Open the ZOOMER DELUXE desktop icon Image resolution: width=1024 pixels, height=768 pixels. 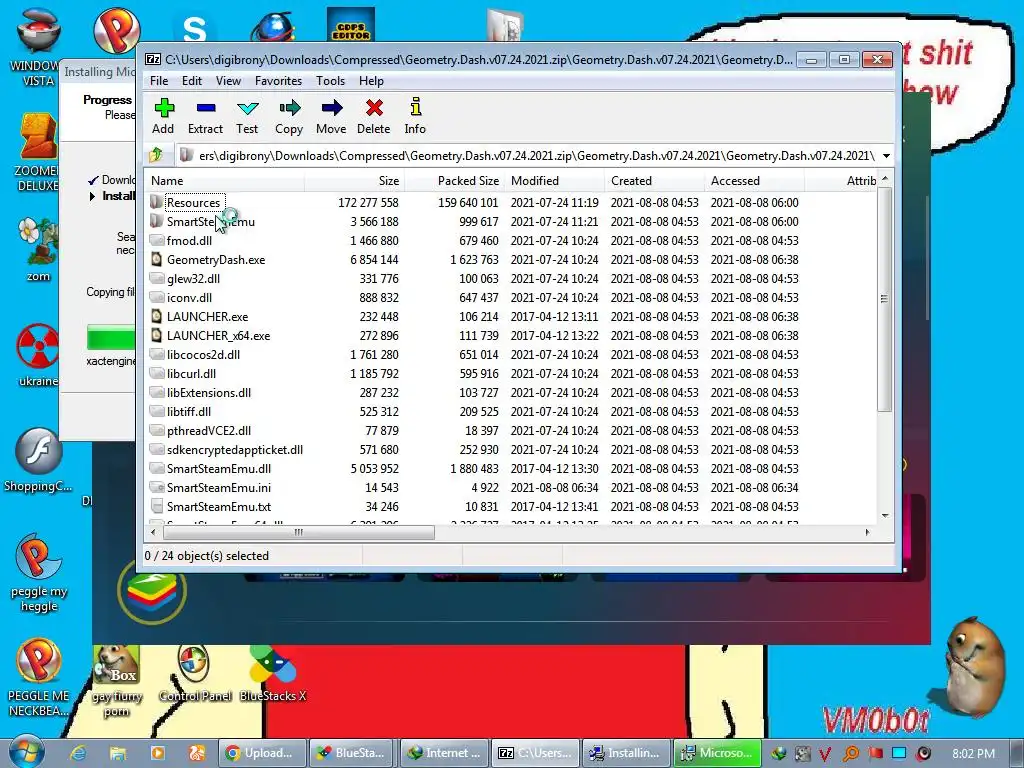38,153
